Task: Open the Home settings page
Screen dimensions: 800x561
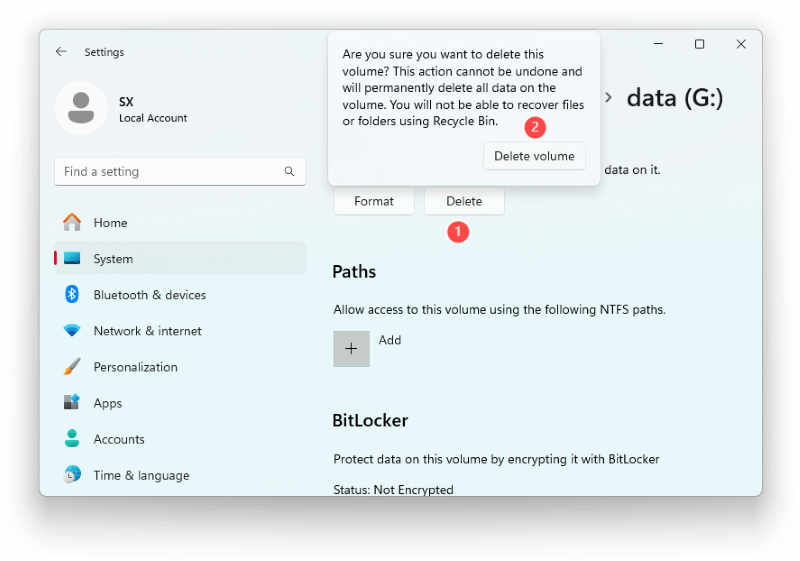Action: 180,222
